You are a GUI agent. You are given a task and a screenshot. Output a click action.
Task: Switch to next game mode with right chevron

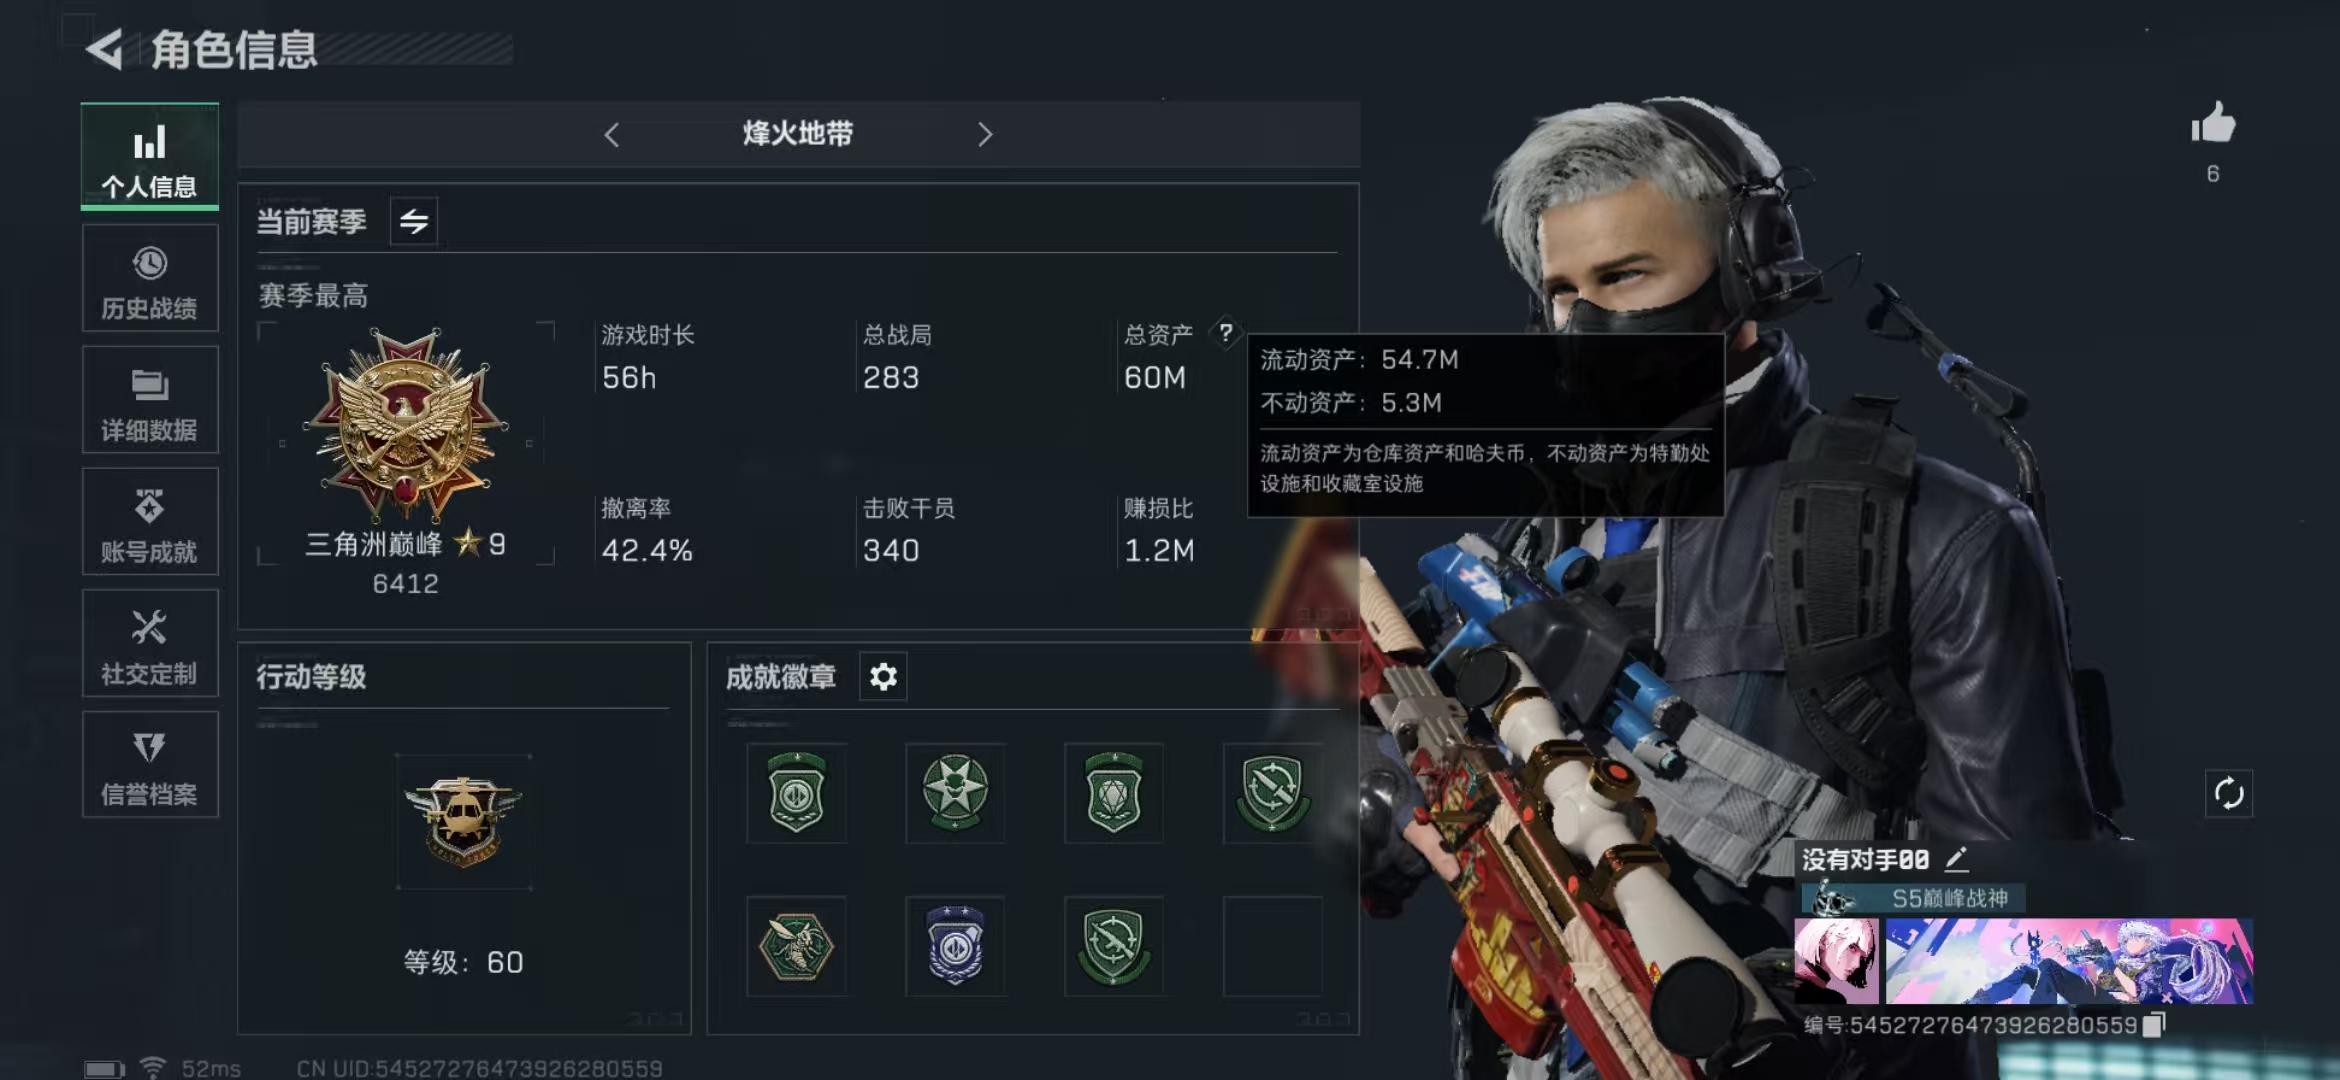[985, 135]
